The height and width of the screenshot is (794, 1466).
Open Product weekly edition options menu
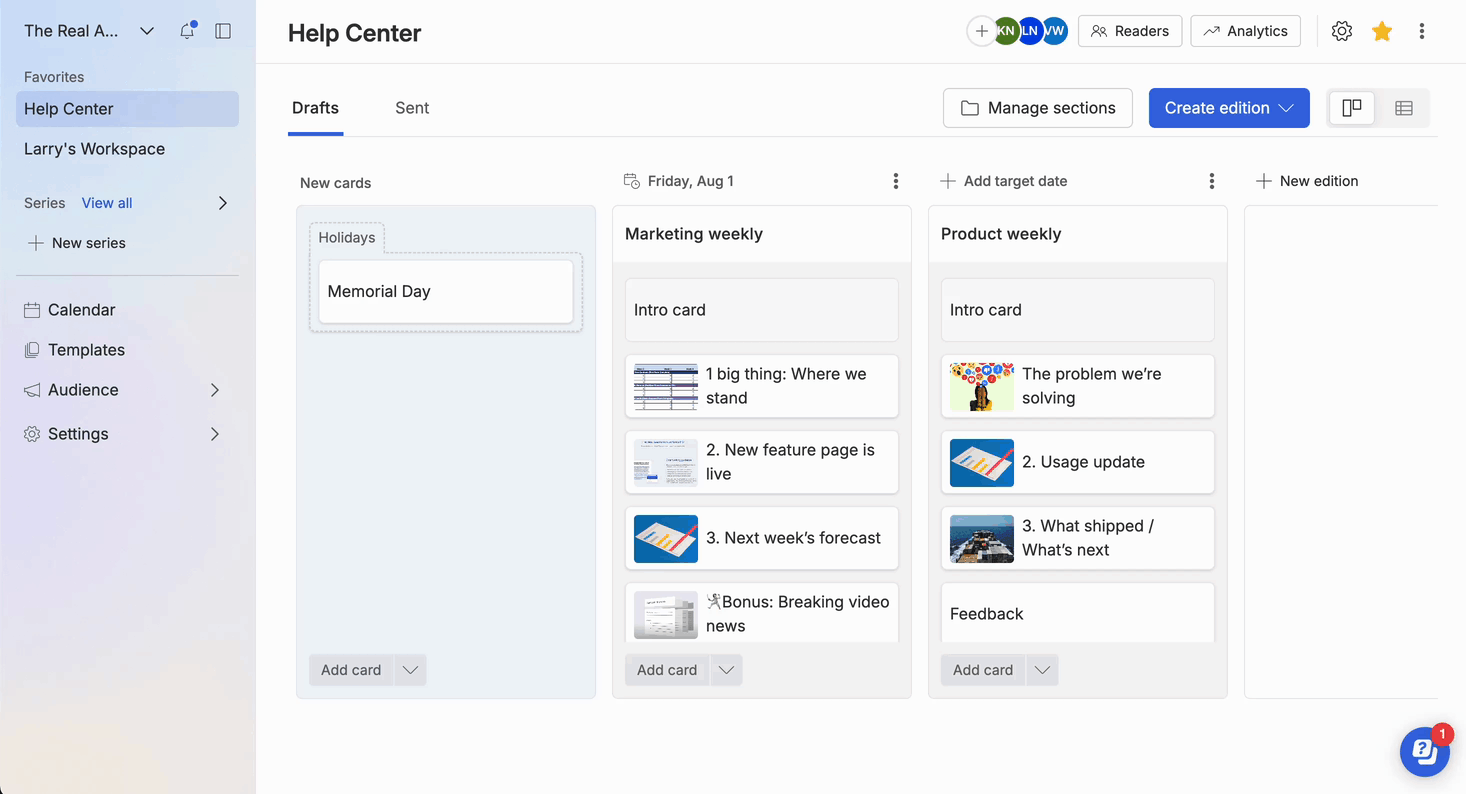[x=1212, y=181]
